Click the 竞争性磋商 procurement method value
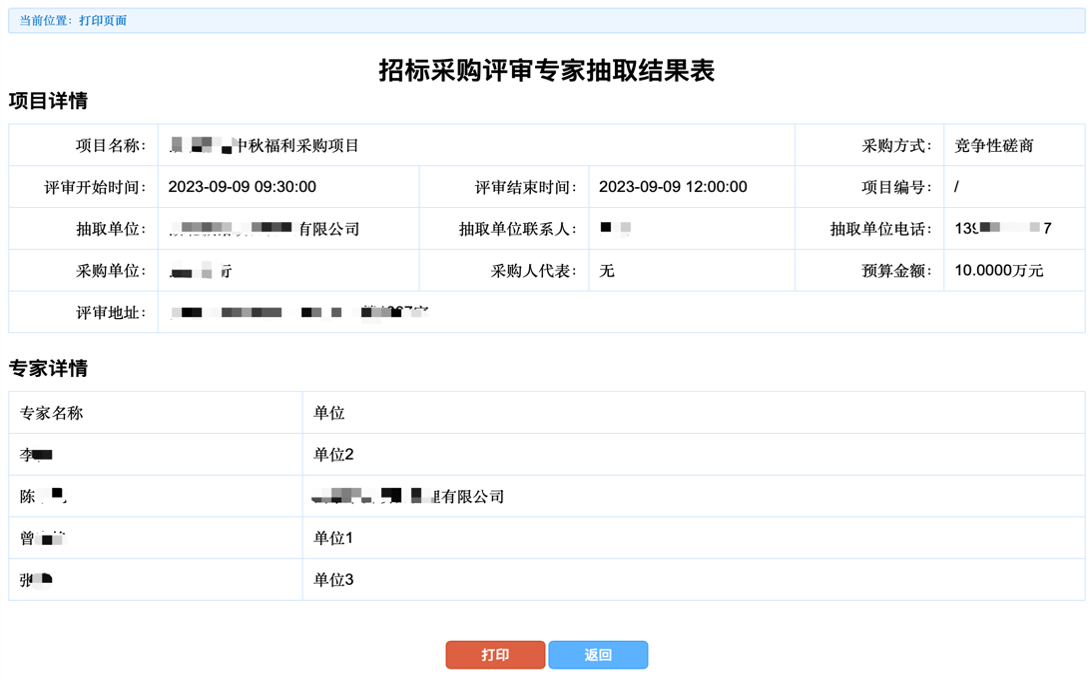Viewport: 1088px width, 676px height. pos(994,146)
